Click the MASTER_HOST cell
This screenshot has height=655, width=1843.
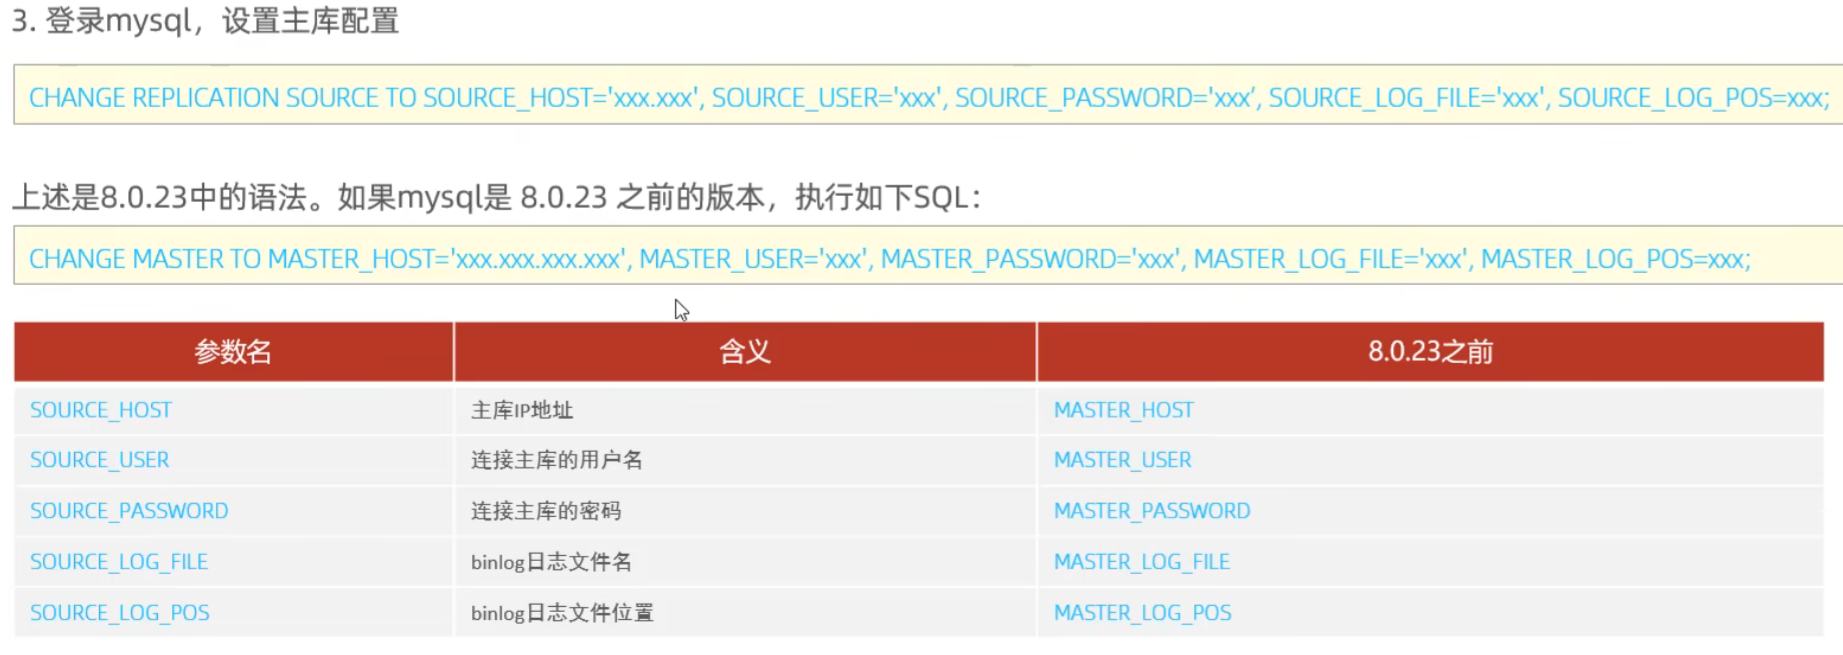(x=1431, y=410)
